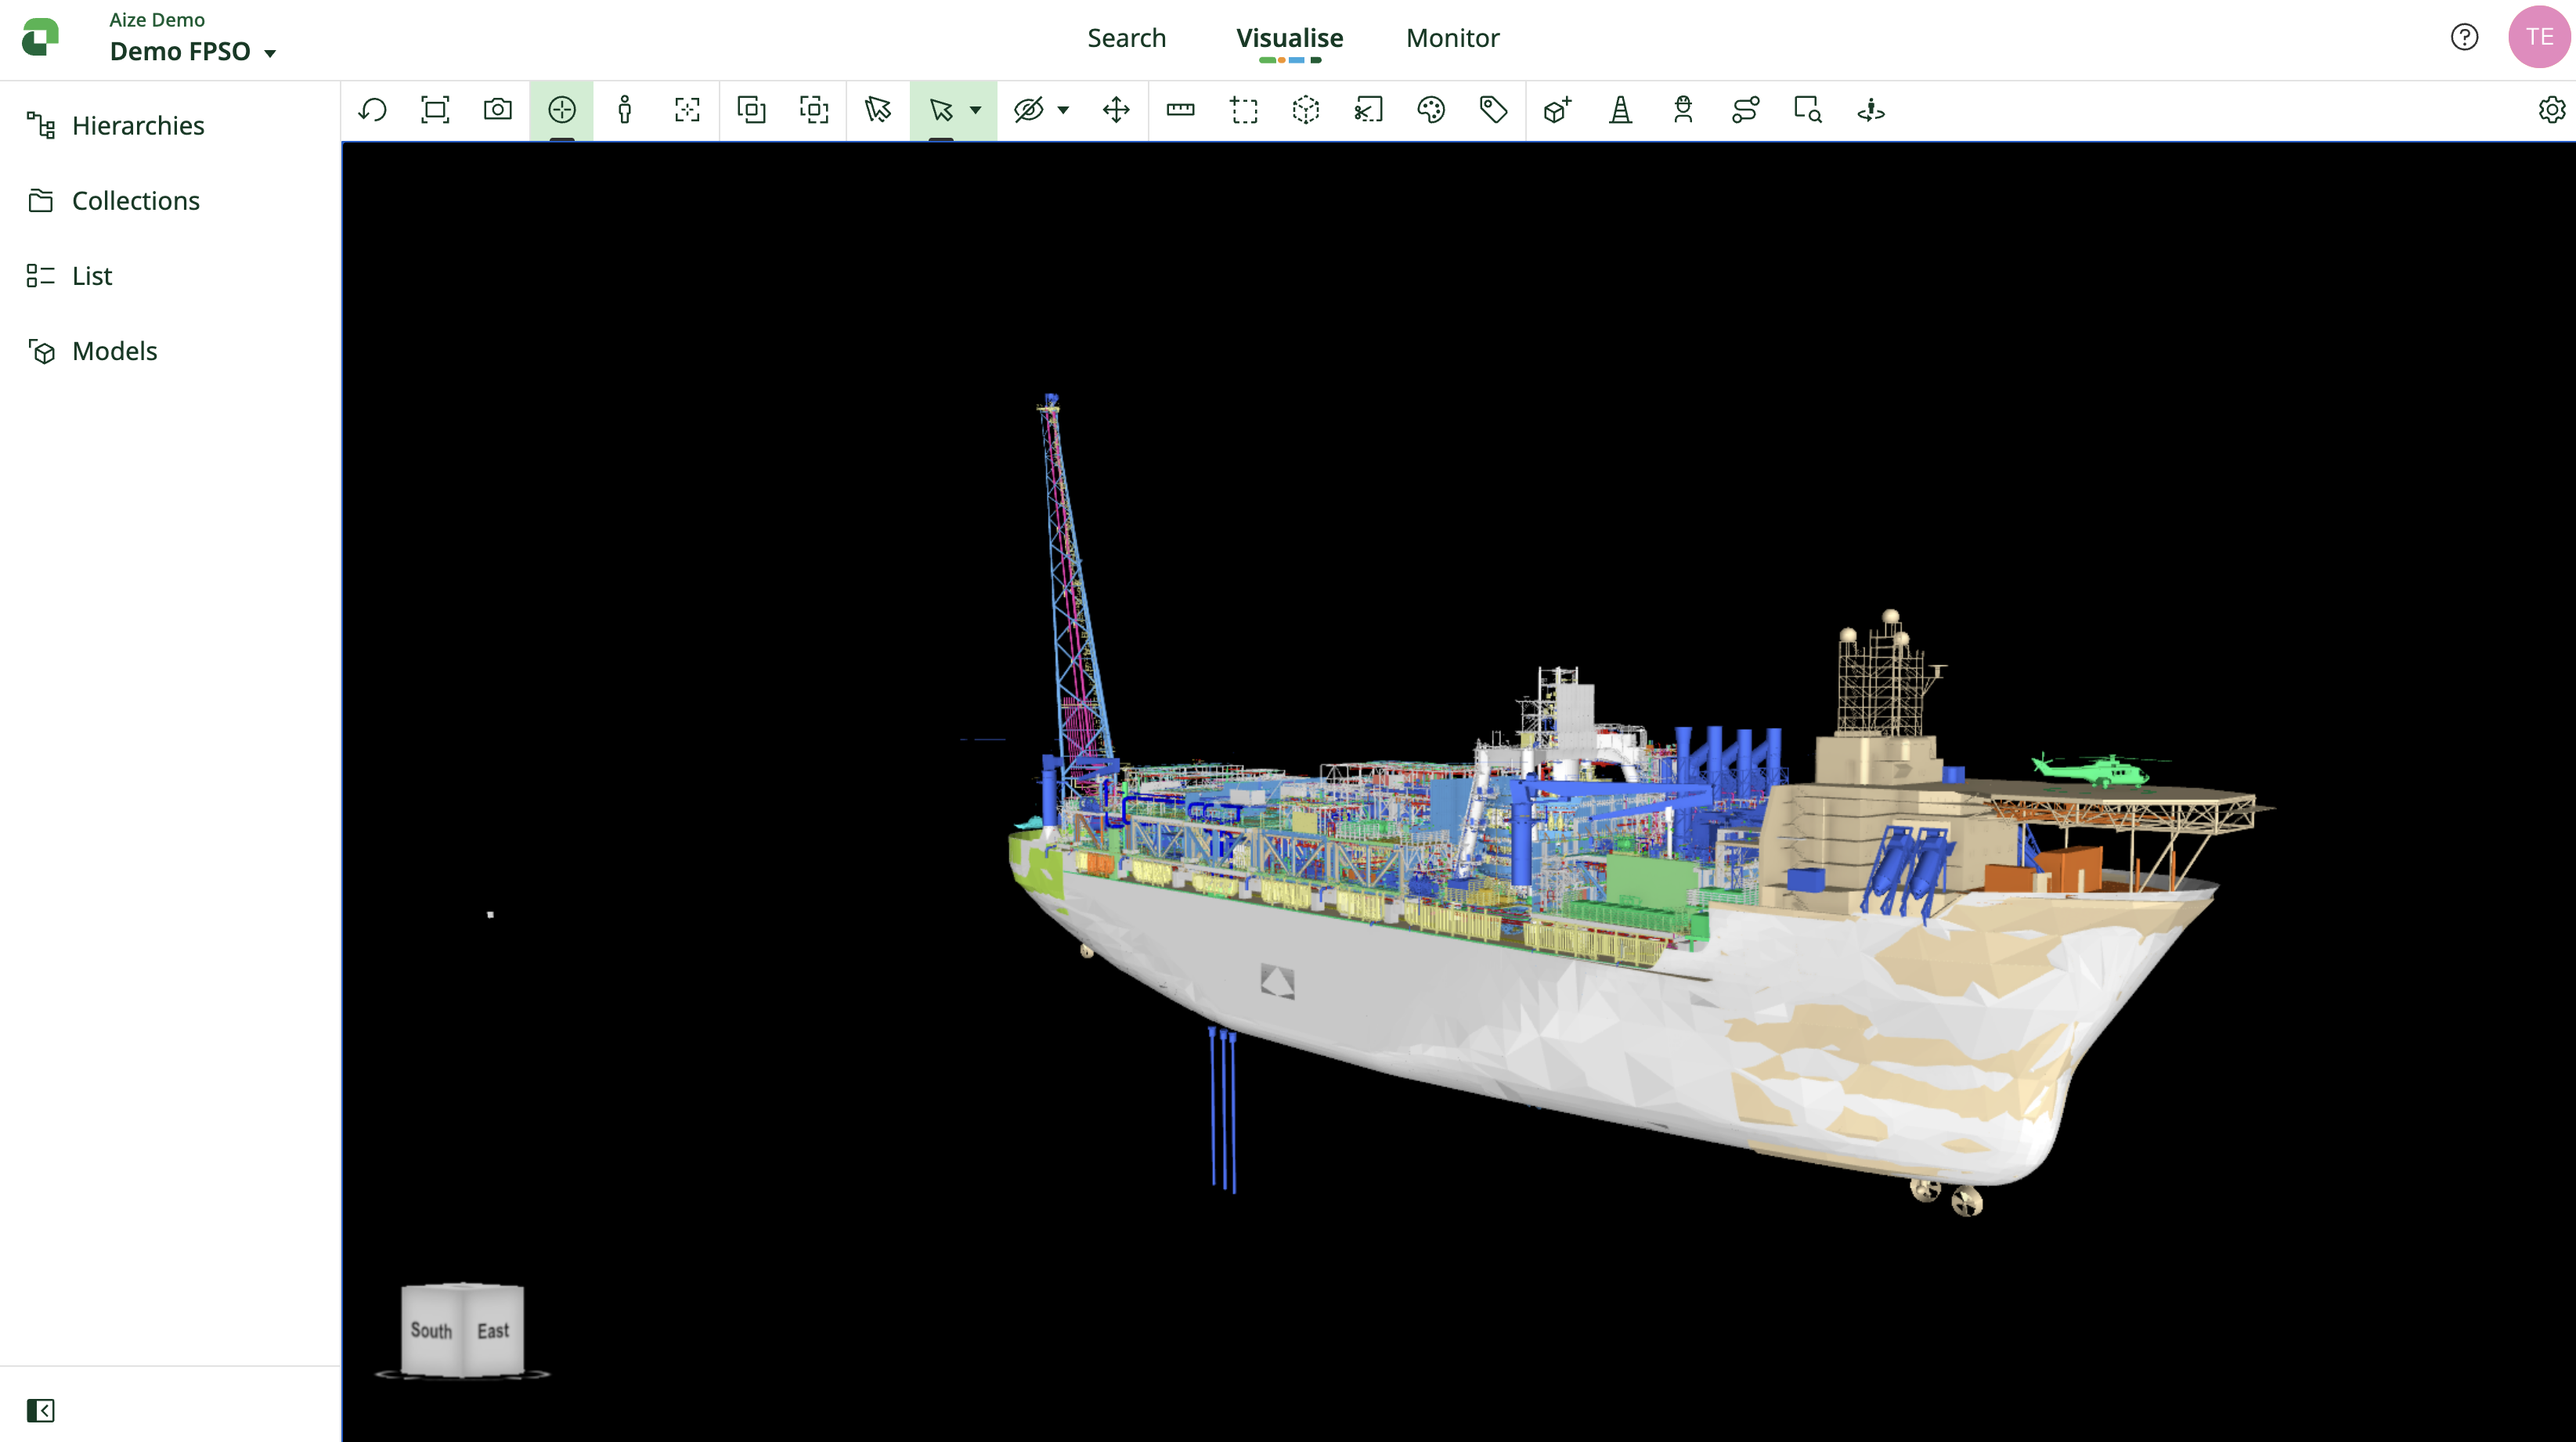2576x1442 pixels.
Task: Collapse the left sidebar panel
Action: coord(41,1410)
